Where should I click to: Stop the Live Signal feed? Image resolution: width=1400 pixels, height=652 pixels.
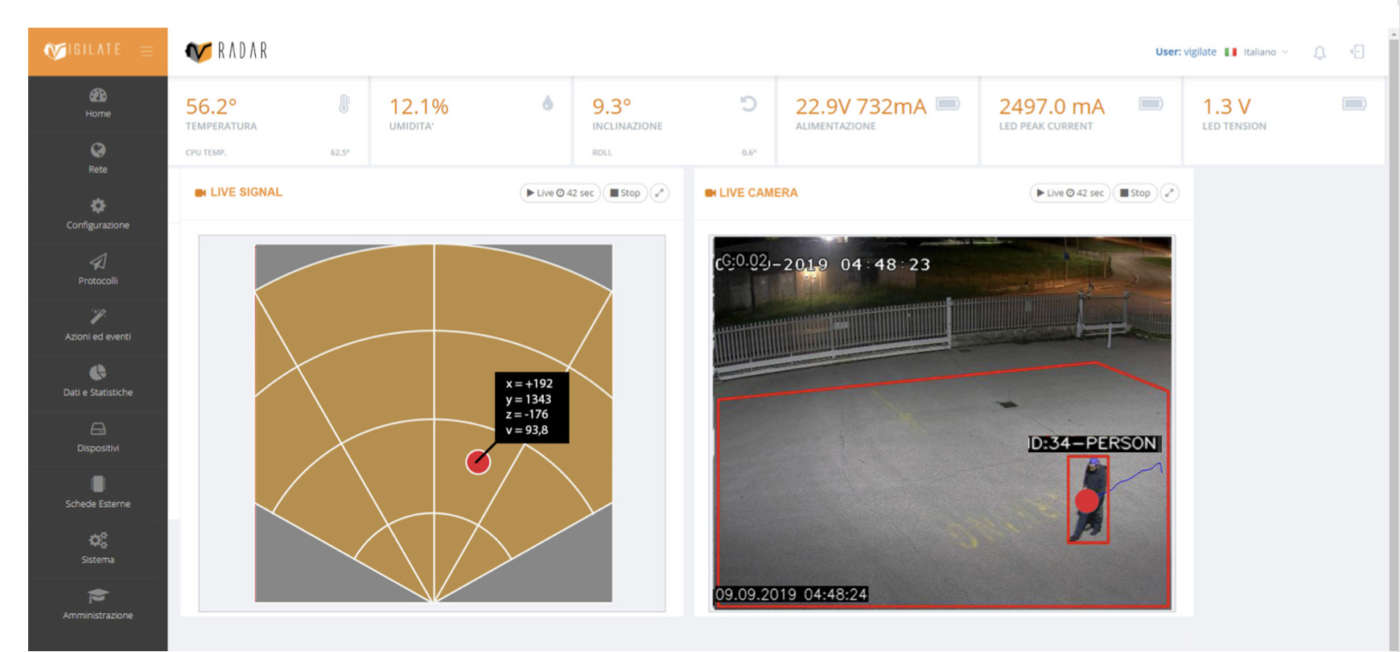tap(625, 193)
